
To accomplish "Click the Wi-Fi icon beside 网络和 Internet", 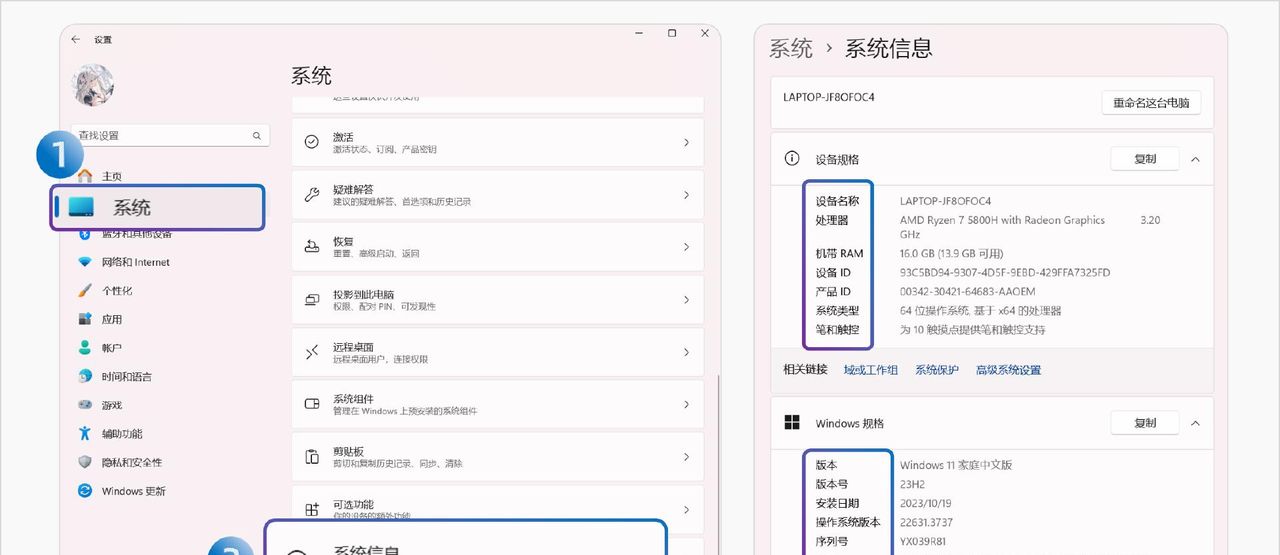I will point(85,262).
